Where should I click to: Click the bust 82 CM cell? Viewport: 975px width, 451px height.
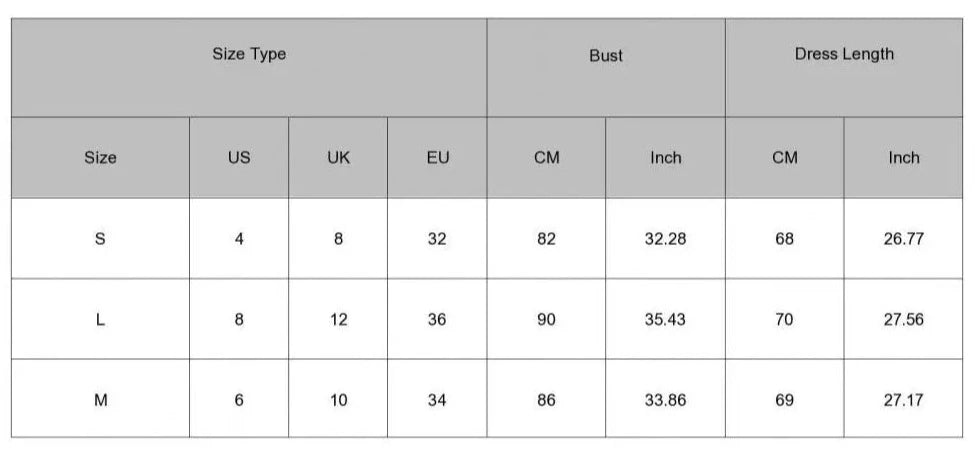pos(546,239)
